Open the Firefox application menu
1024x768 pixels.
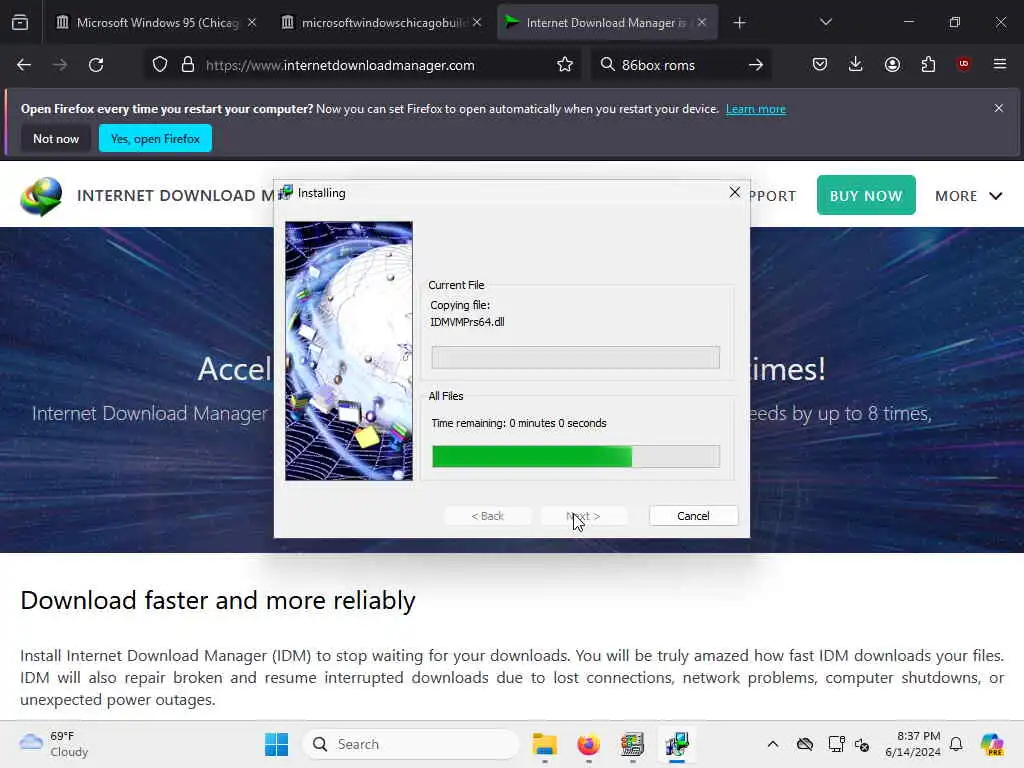[x=999, y=64]
